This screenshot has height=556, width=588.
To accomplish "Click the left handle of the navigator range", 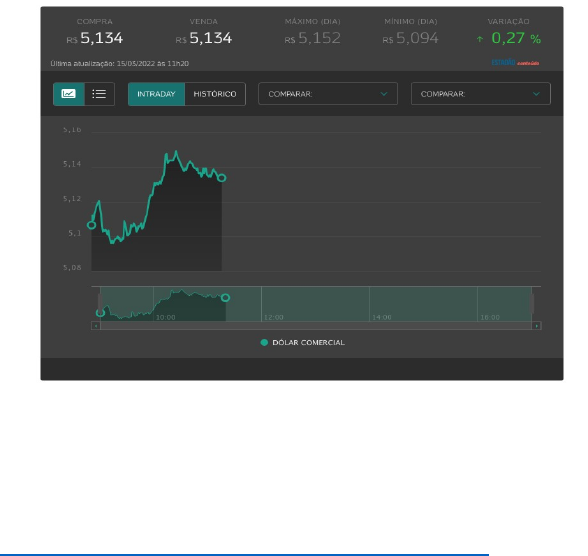I will (x=100, y=304).
